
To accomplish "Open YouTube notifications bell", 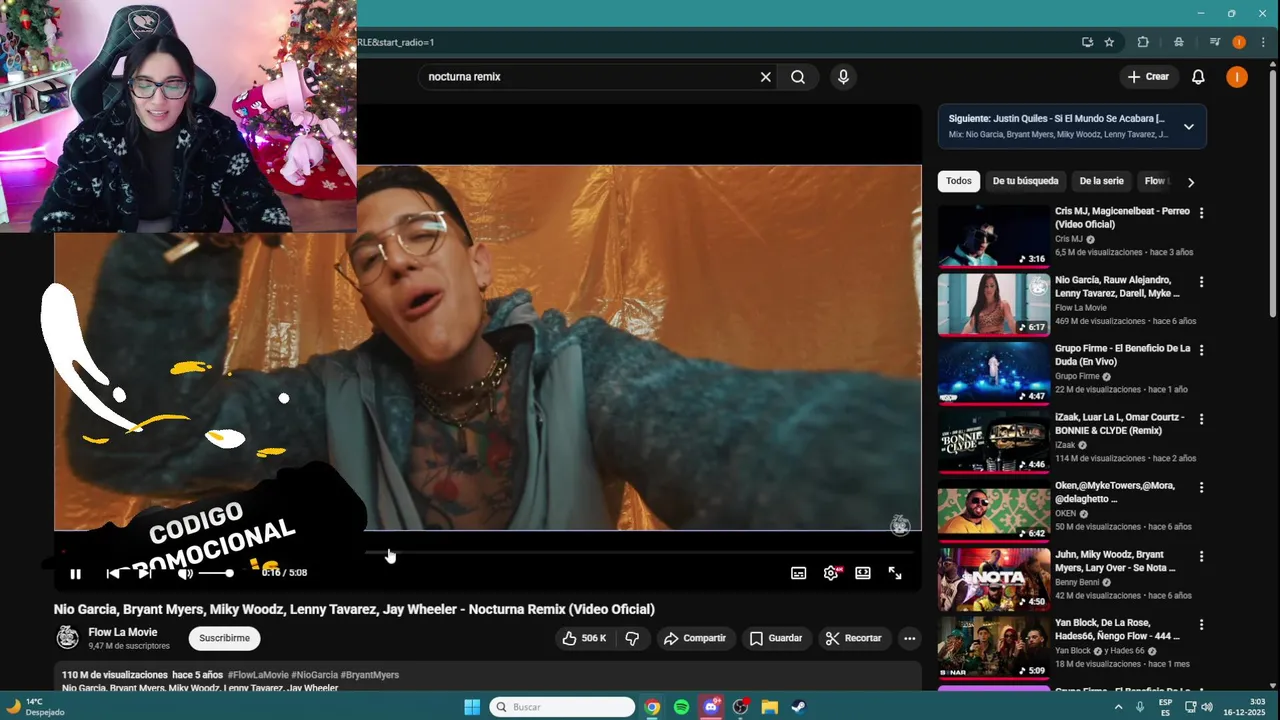I will (1198, 77).
